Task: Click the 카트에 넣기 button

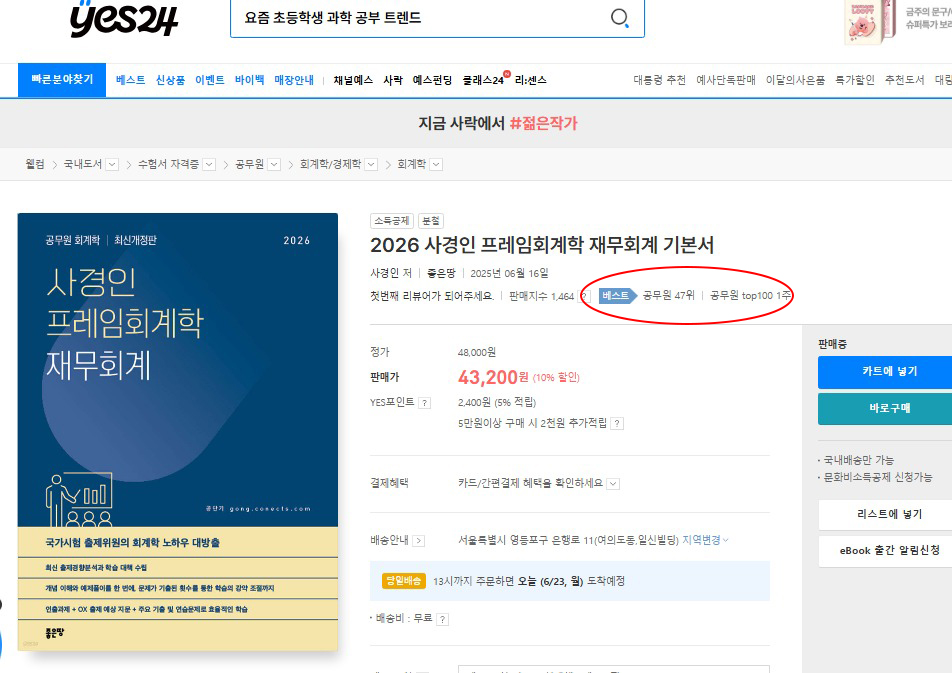Action: 886,372
